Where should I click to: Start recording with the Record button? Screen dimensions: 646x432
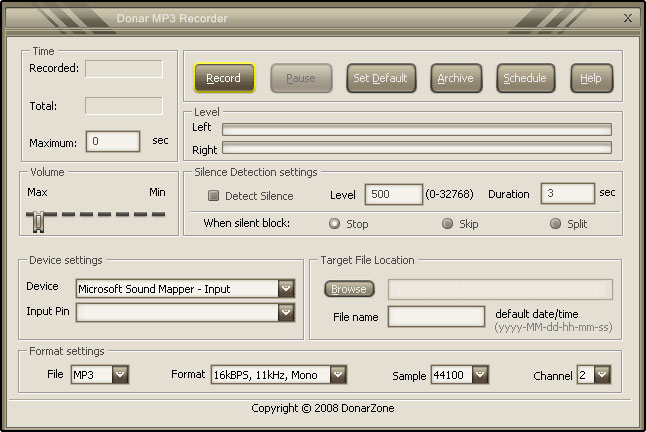click(x=224, y=78)
